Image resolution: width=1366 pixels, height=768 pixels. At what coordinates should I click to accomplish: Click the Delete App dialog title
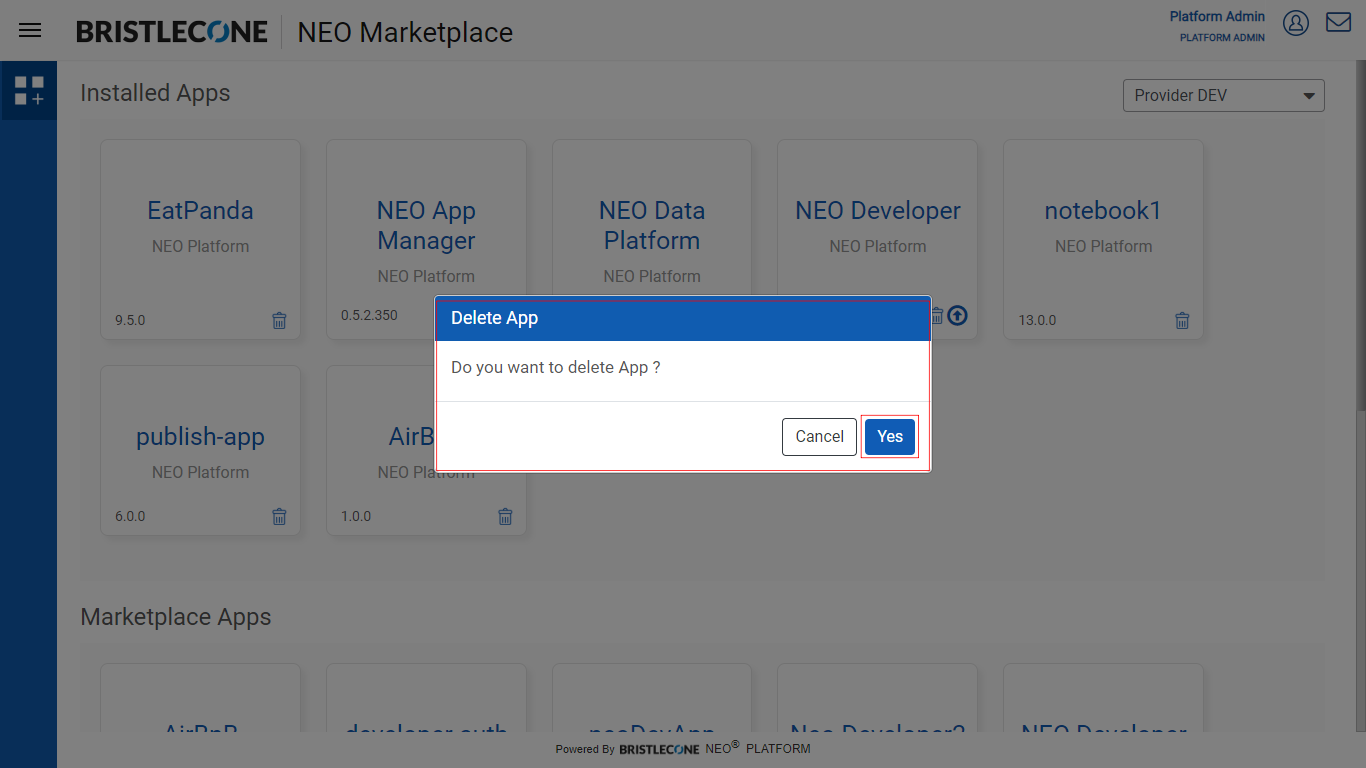coord(494,318)
